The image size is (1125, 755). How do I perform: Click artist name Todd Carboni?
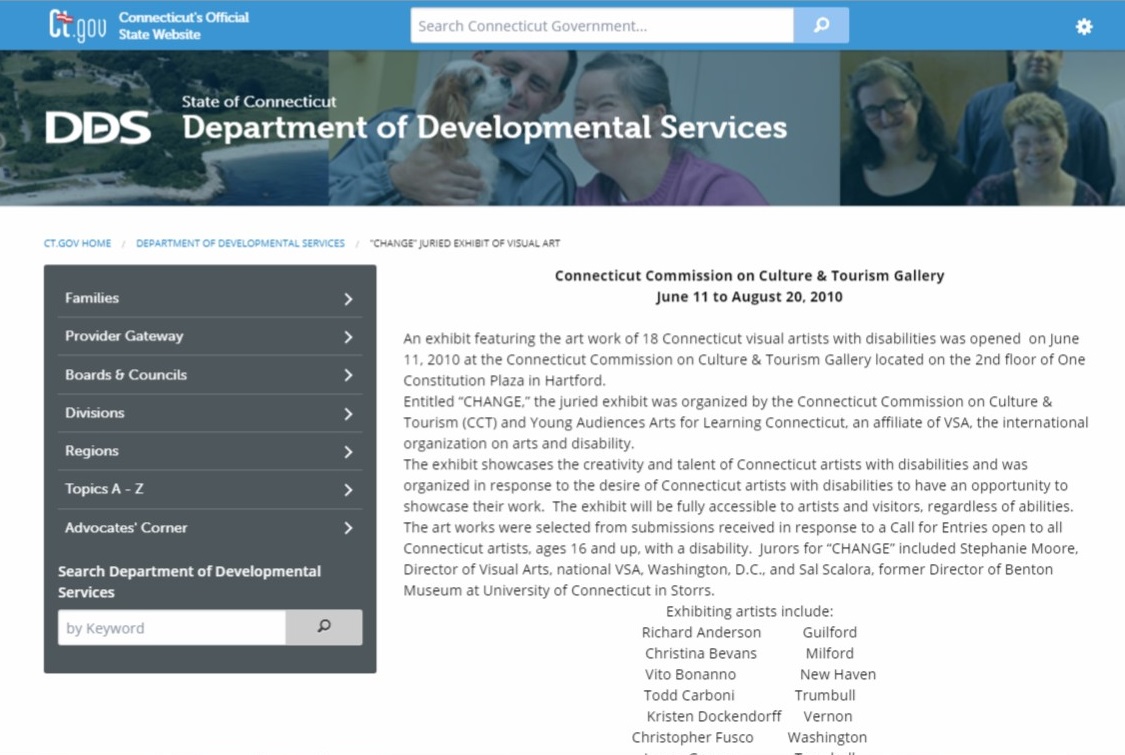(x=689, y=695)
